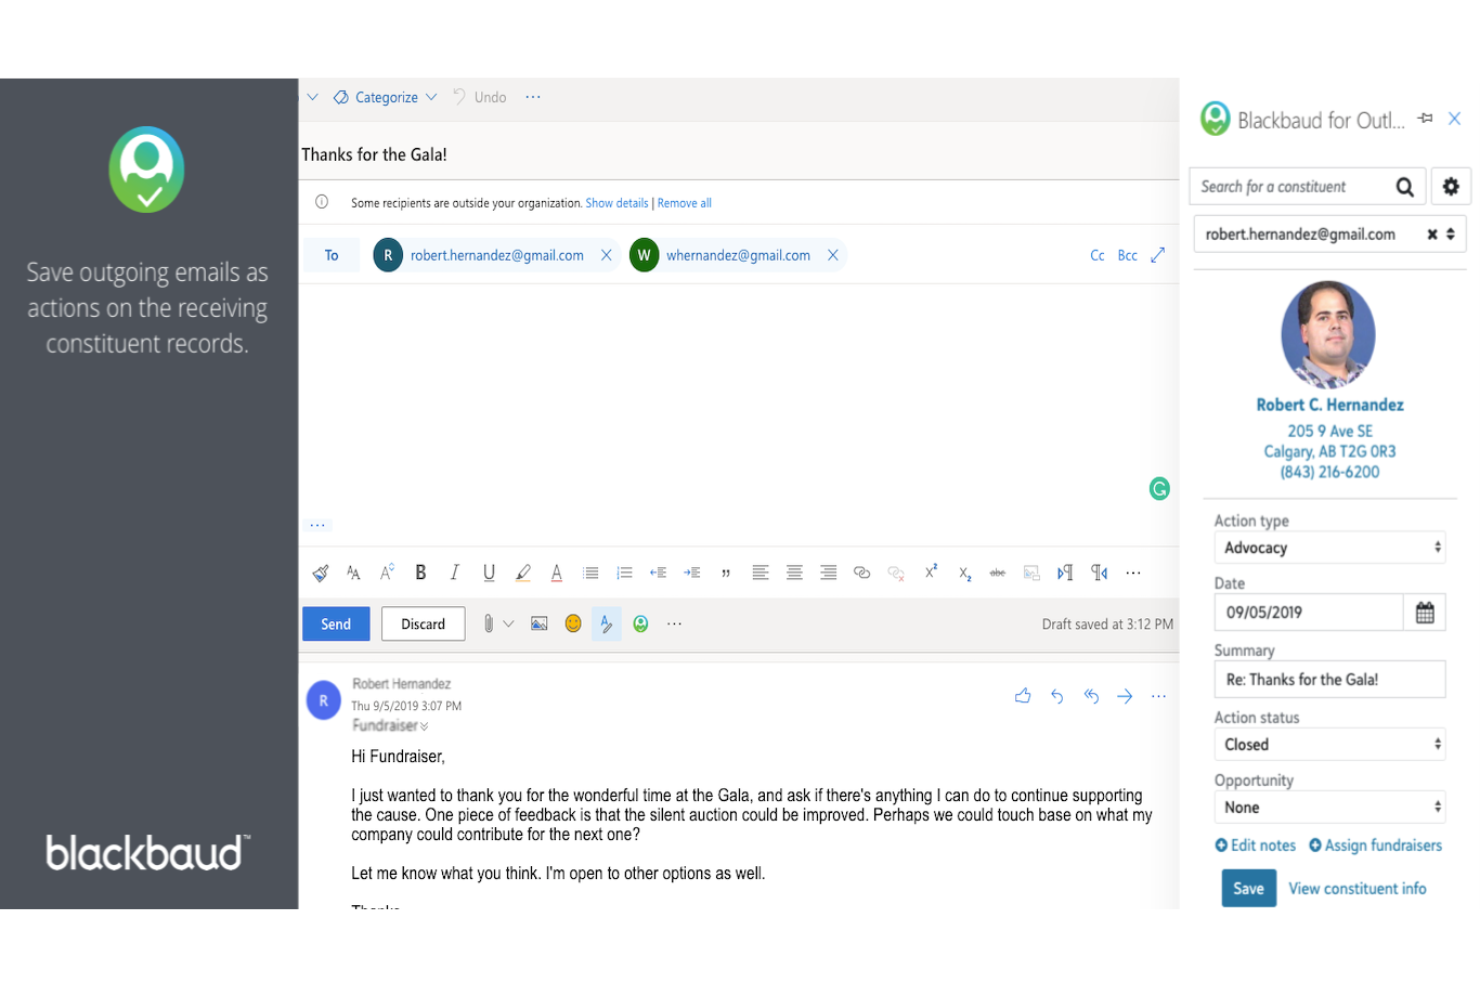Reply to Robert Hernandez's message
1480x987 pixels.
1057,696
